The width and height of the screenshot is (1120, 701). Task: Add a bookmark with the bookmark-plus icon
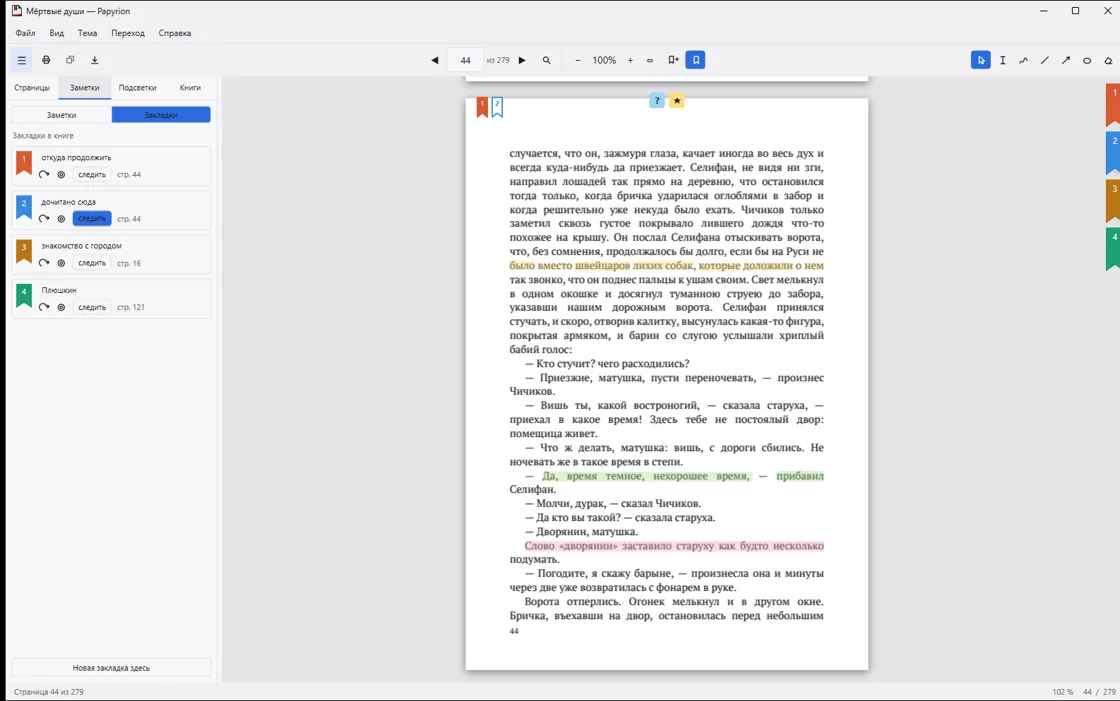click(x=673, y=61)
